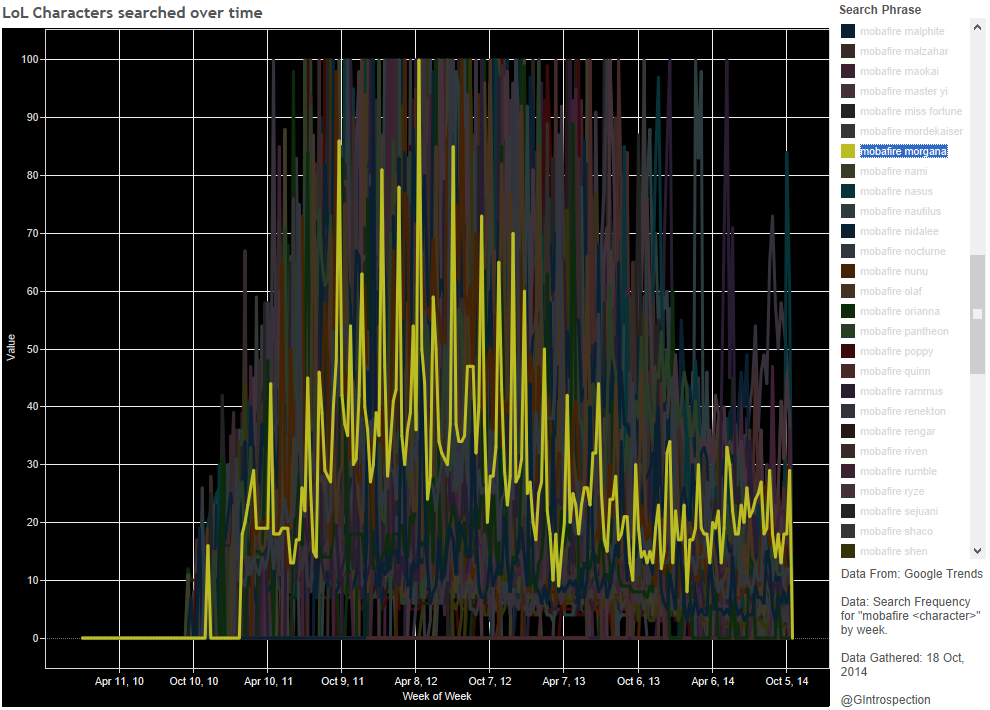Image resolution: width=990 pixels, height=710 pixels.
Task: Highlight the mobafire master yi entry
Action: pyautogui.click(x=903, y=91)
